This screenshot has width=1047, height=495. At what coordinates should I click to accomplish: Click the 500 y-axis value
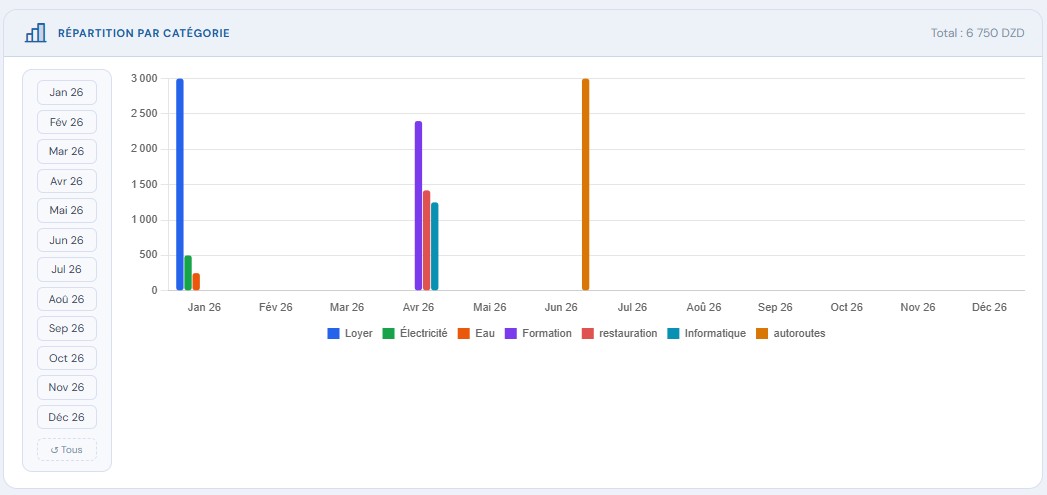[149, 255]
